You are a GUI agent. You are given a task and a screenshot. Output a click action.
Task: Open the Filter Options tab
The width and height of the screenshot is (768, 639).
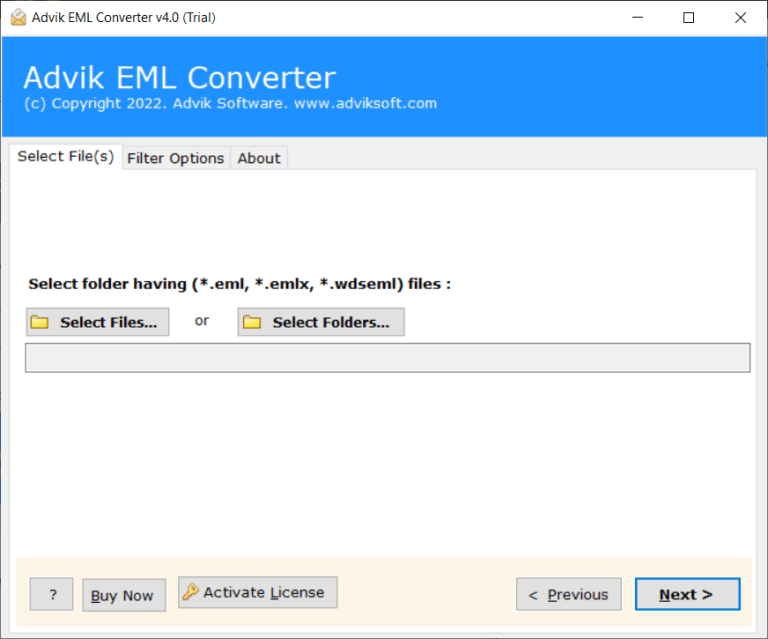pos(175,158)
